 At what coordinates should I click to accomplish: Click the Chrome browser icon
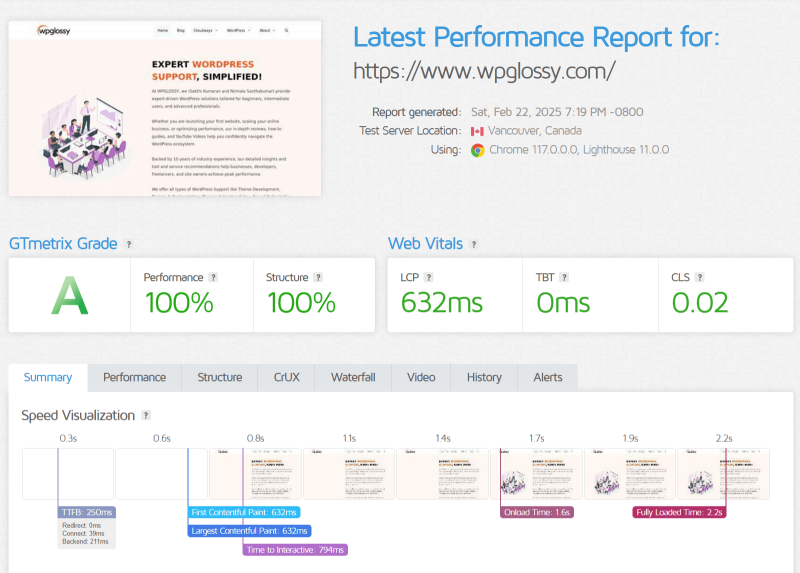click(x=478, y=150)
